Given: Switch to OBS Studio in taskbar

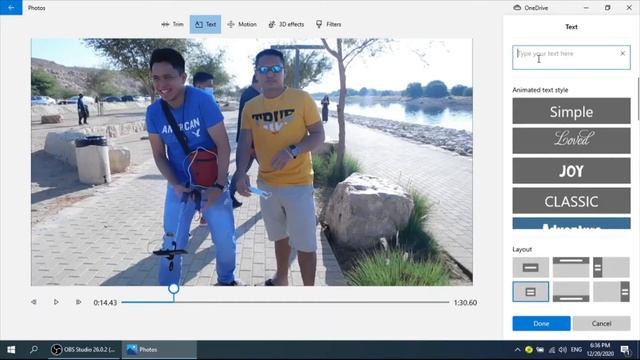Looking at the screenshot, I should tap(84, 350).
